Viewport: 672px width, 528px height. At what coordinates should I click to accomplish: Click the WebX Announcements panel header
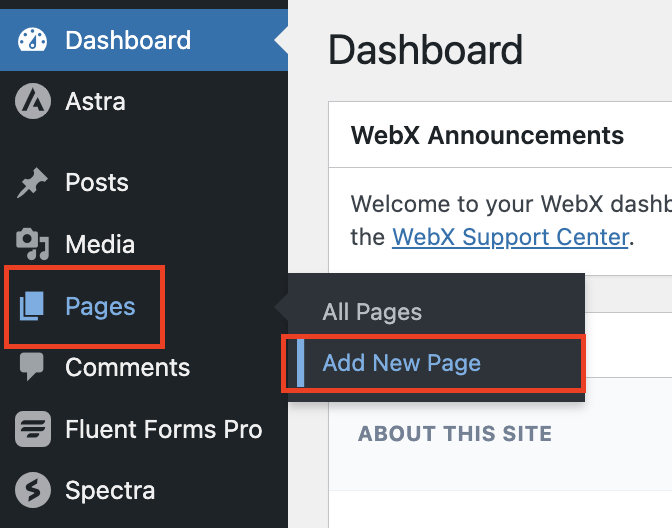pos(500,135)
